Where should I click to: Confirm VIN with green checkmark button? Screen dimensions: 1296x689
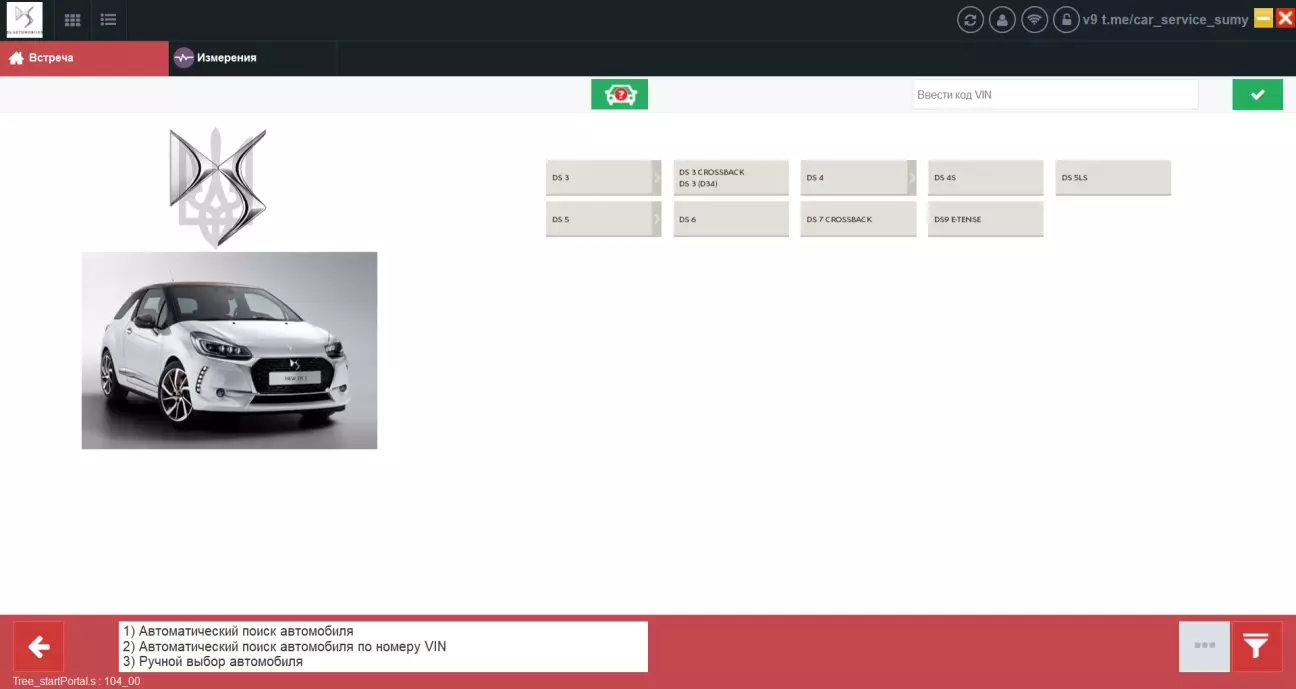pos(1257,94)
